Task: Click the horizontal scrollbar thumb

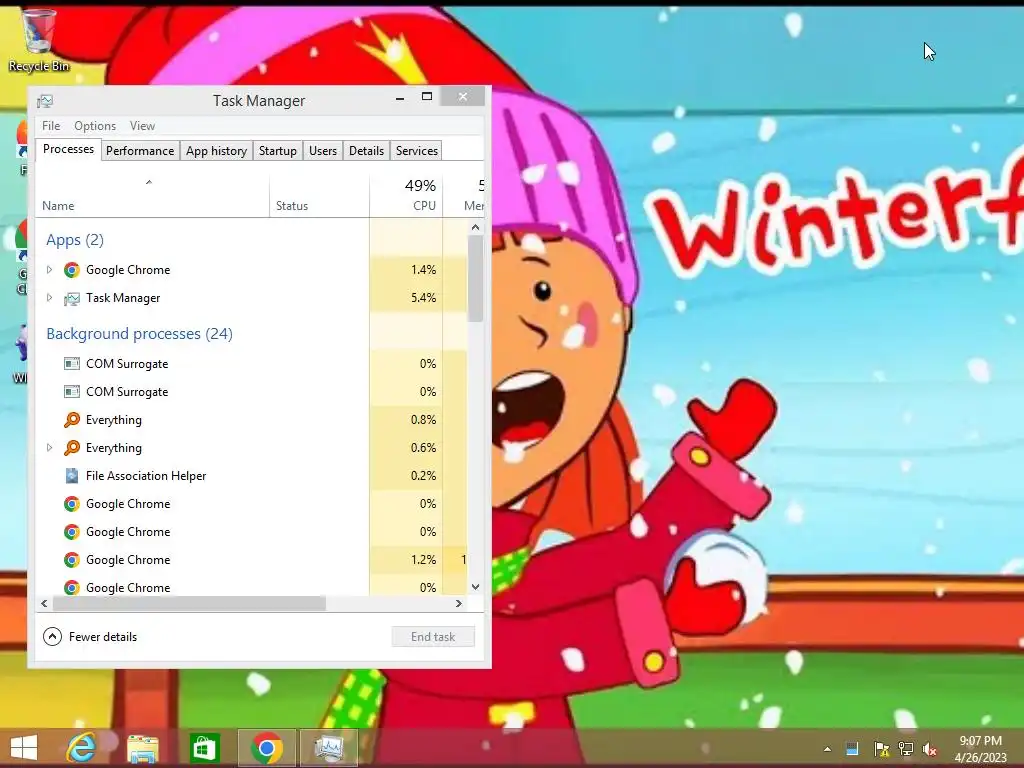Action: (x=189, y=603)
